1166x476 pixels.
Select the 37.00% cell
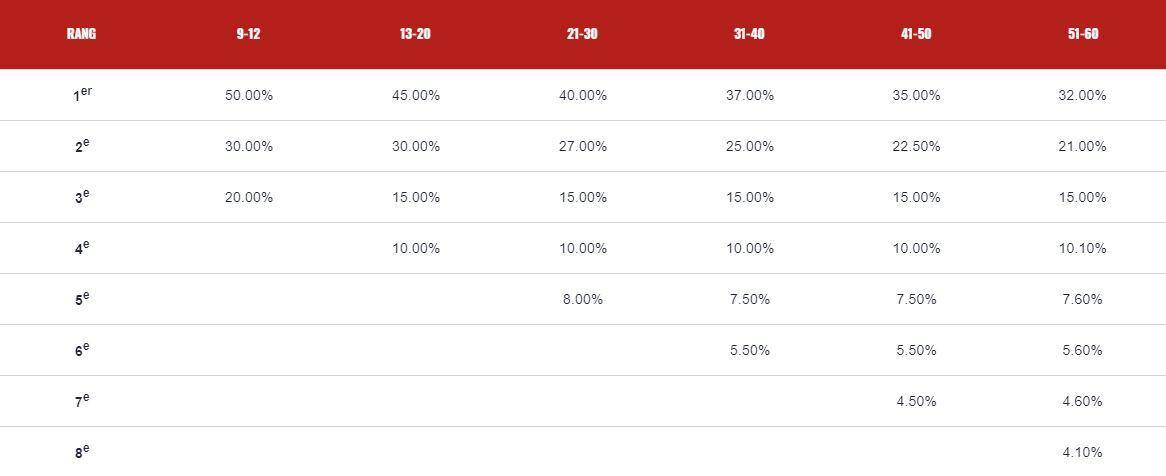coord(750,96)
